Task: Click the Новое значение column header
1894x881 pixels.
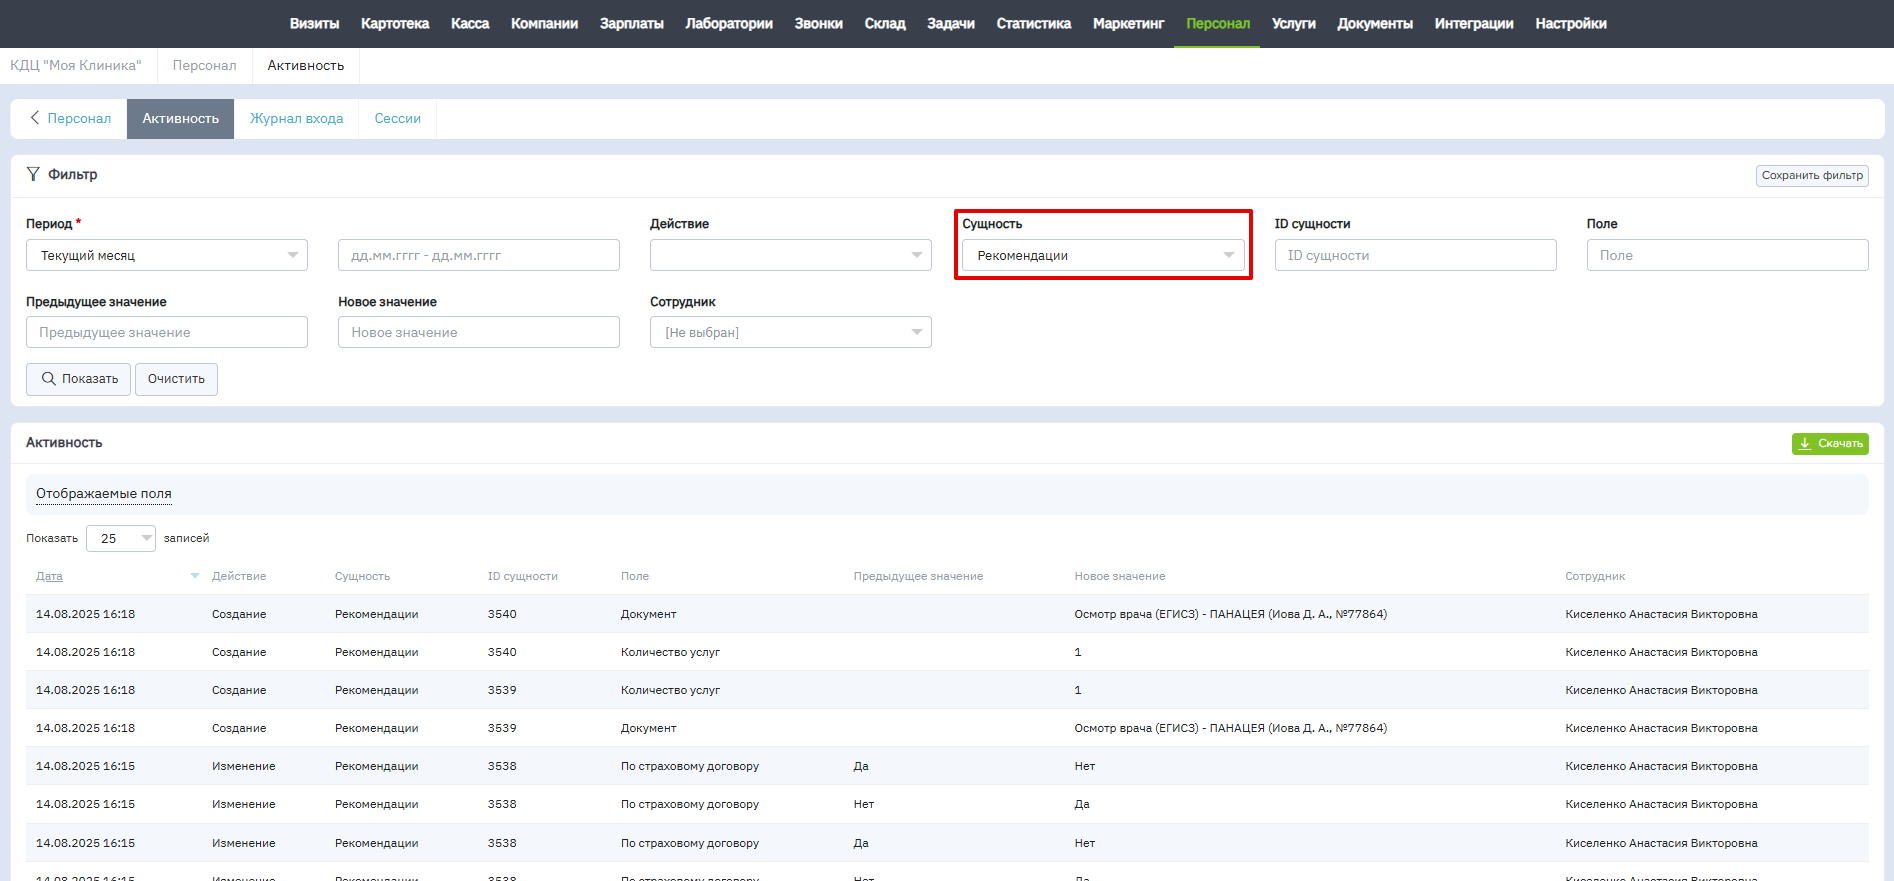Action: 1120,576
